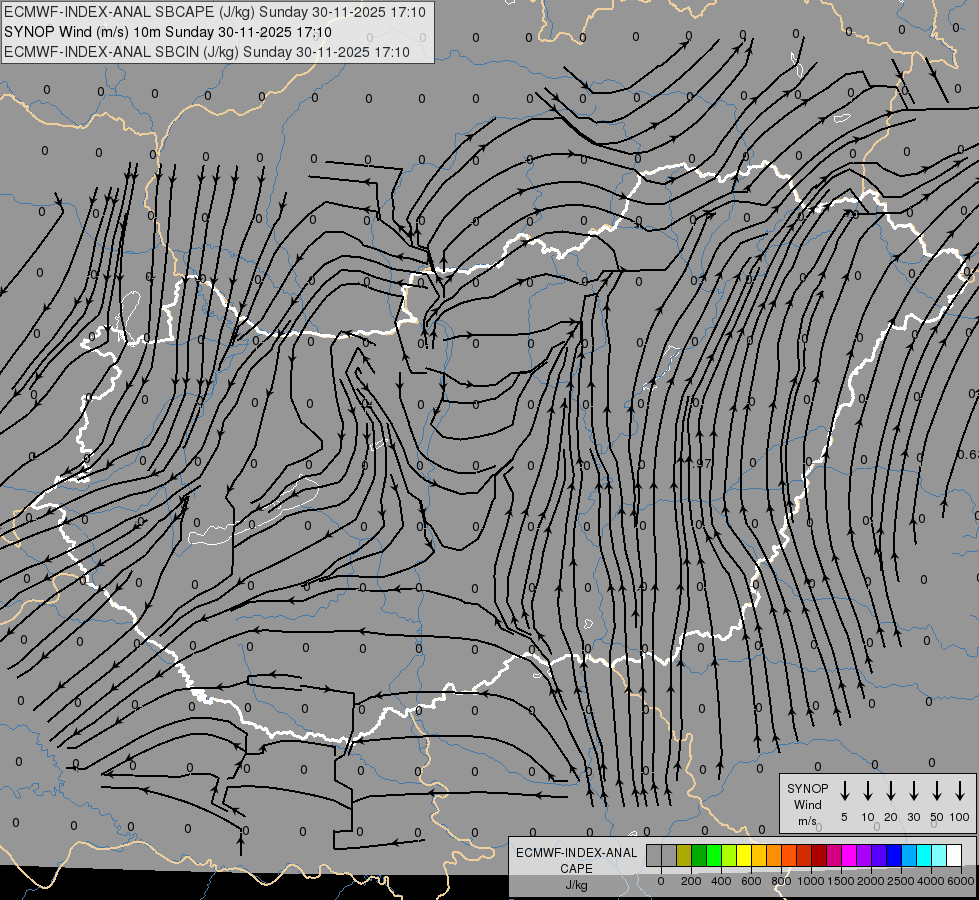979x900 pixels.
Task: Pick the first gray swatch in CAPE scale
Action: point(654,855)
